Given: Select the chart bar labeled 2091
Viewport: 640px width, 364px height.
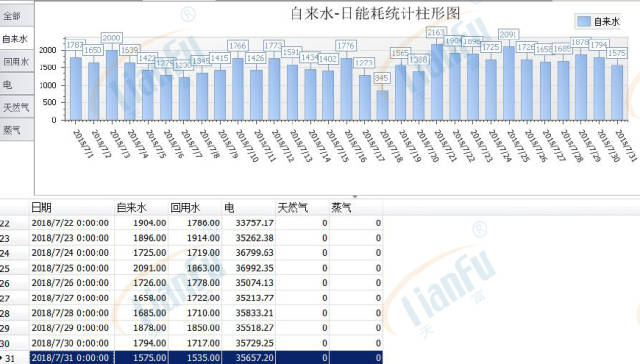Looking at the screenshot, I should point(509,83).
